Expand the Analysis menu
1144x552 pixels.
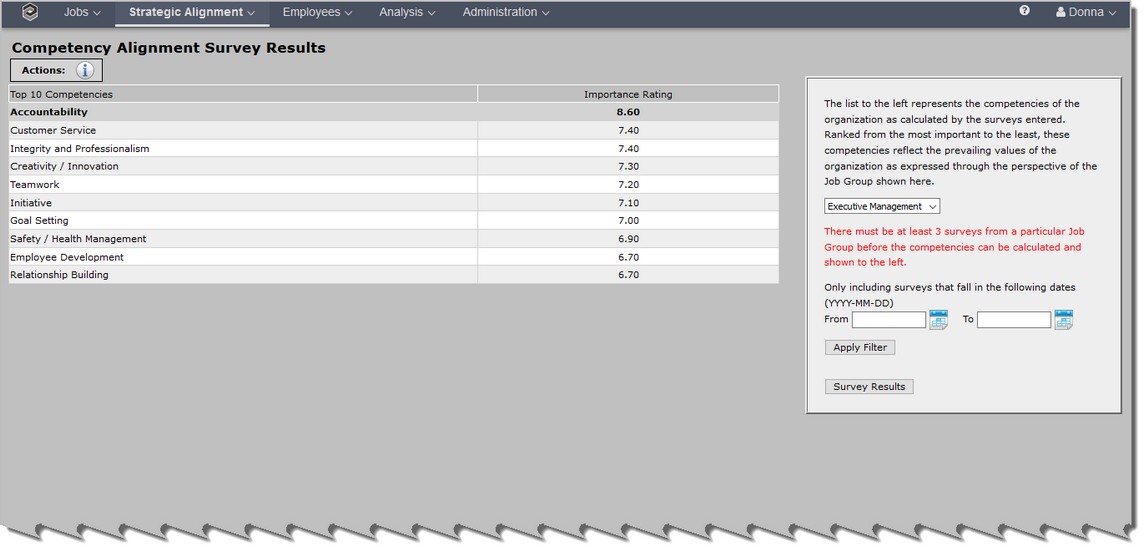click(x=407, y=13)
